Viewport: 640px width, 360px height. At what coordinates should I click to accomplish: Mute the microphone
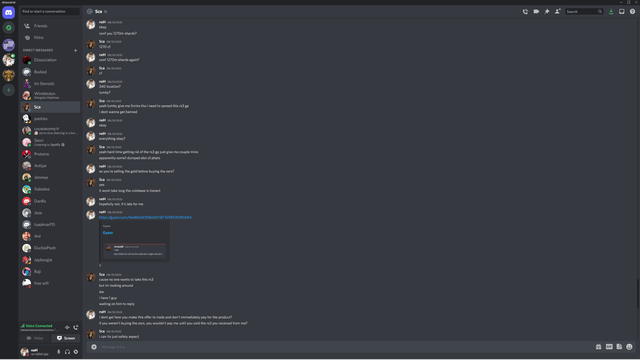coord(59,351)
